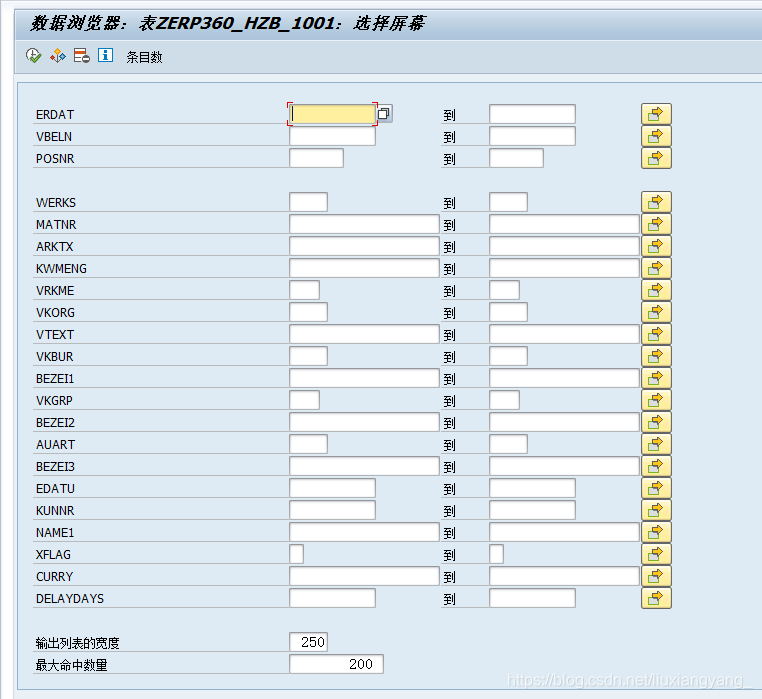This screenshot has height=699, width=762.
Task: Click the 输出列表的宽度 field showing 250
Action: (309, 642)
